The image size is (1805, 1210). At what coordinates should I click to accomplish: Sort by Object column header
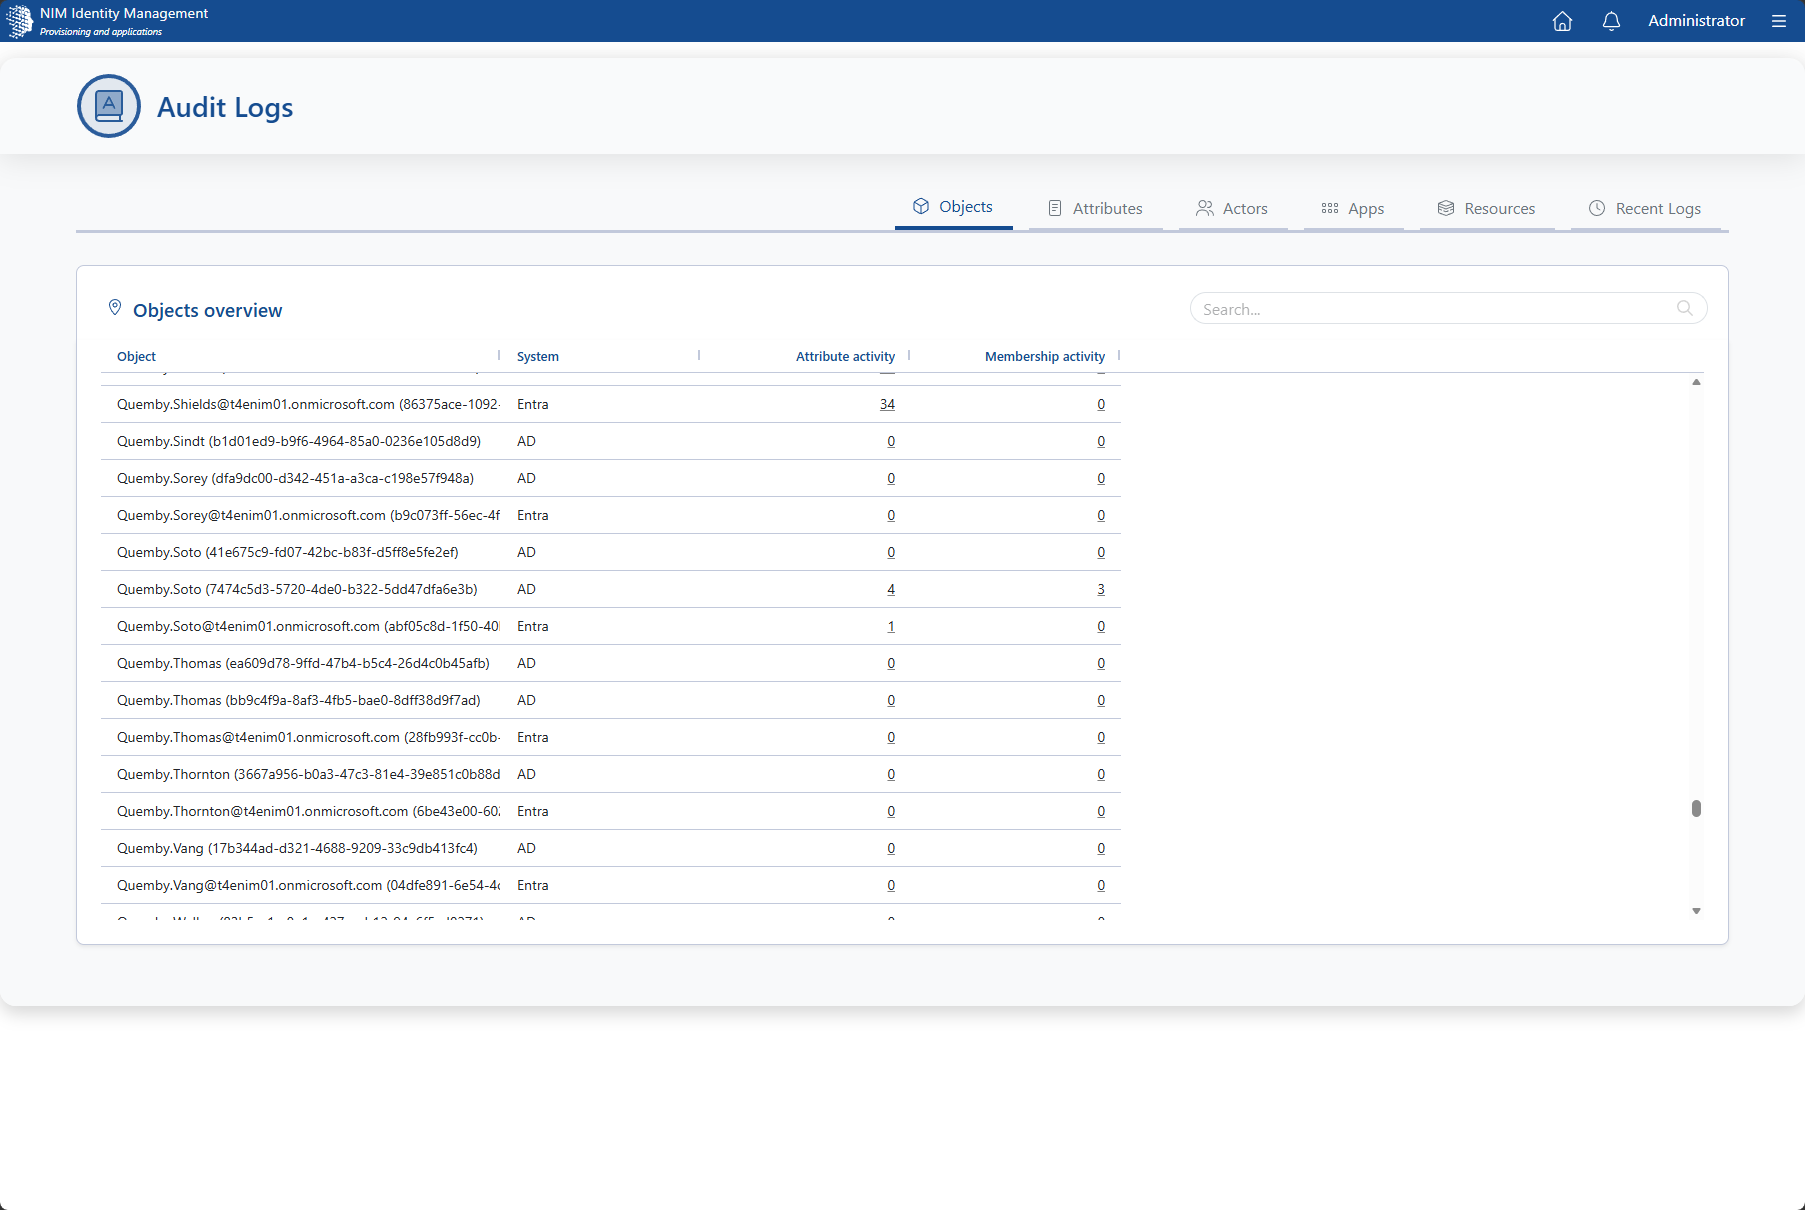pos(136,357)
